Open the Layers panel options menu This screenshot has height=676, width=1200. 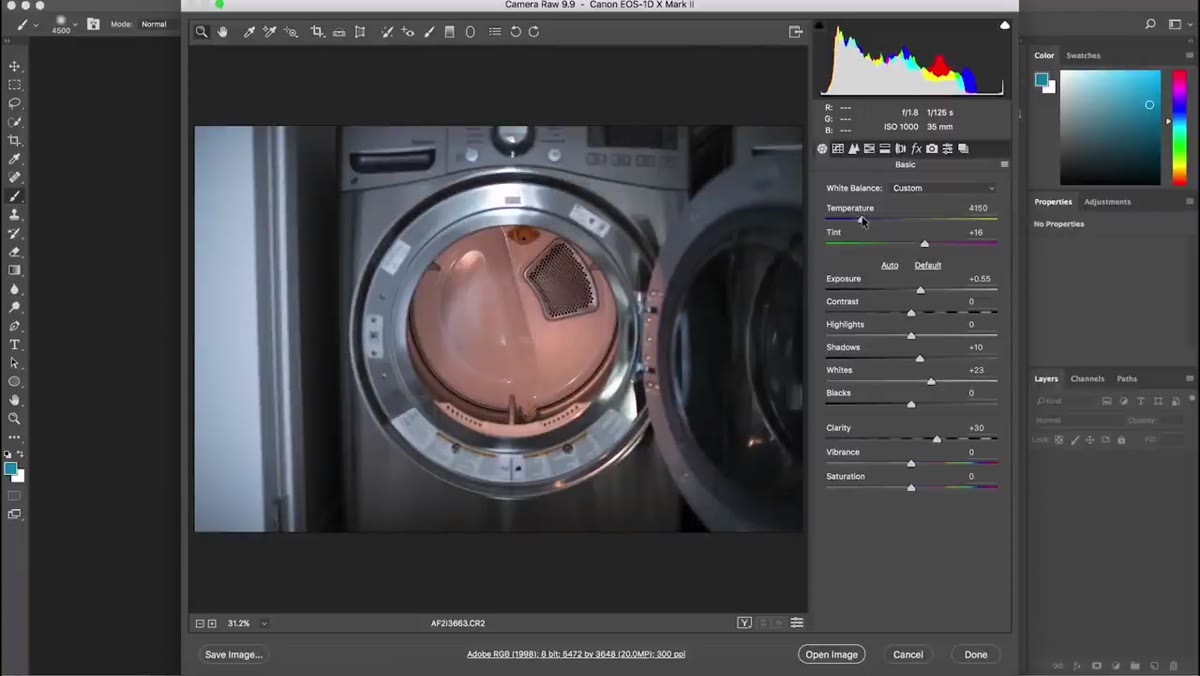point(1190,378)
